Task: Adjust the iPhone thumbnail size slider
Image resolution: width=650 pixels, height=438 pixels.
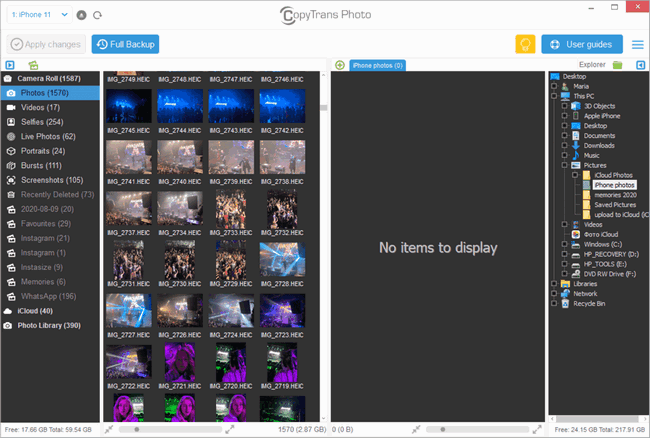Action: (x=136, y=429)
